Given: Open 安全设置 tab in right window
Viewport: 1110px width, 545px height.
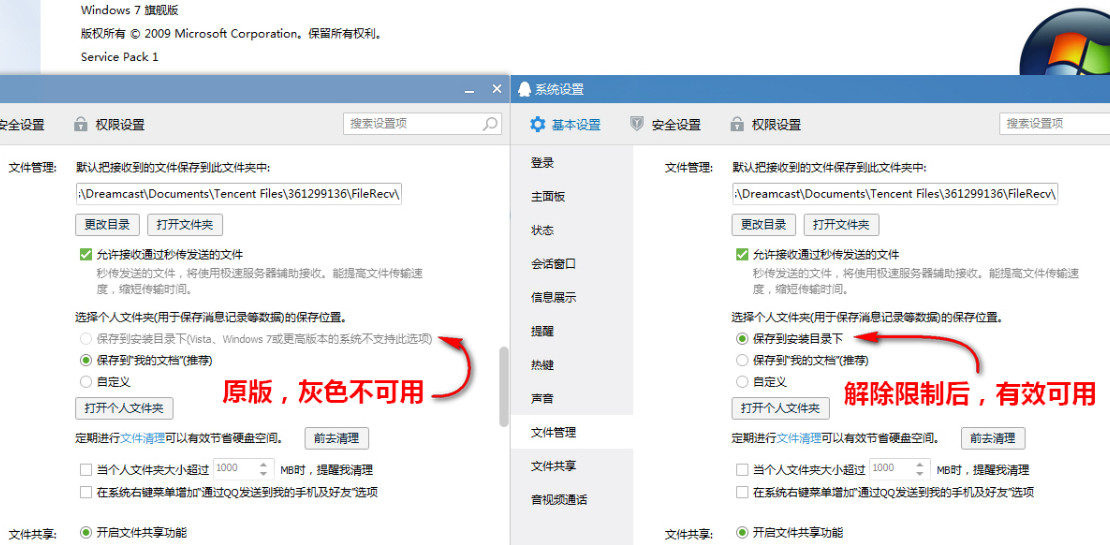Looking at the screenshot, I should pos(665,125).
